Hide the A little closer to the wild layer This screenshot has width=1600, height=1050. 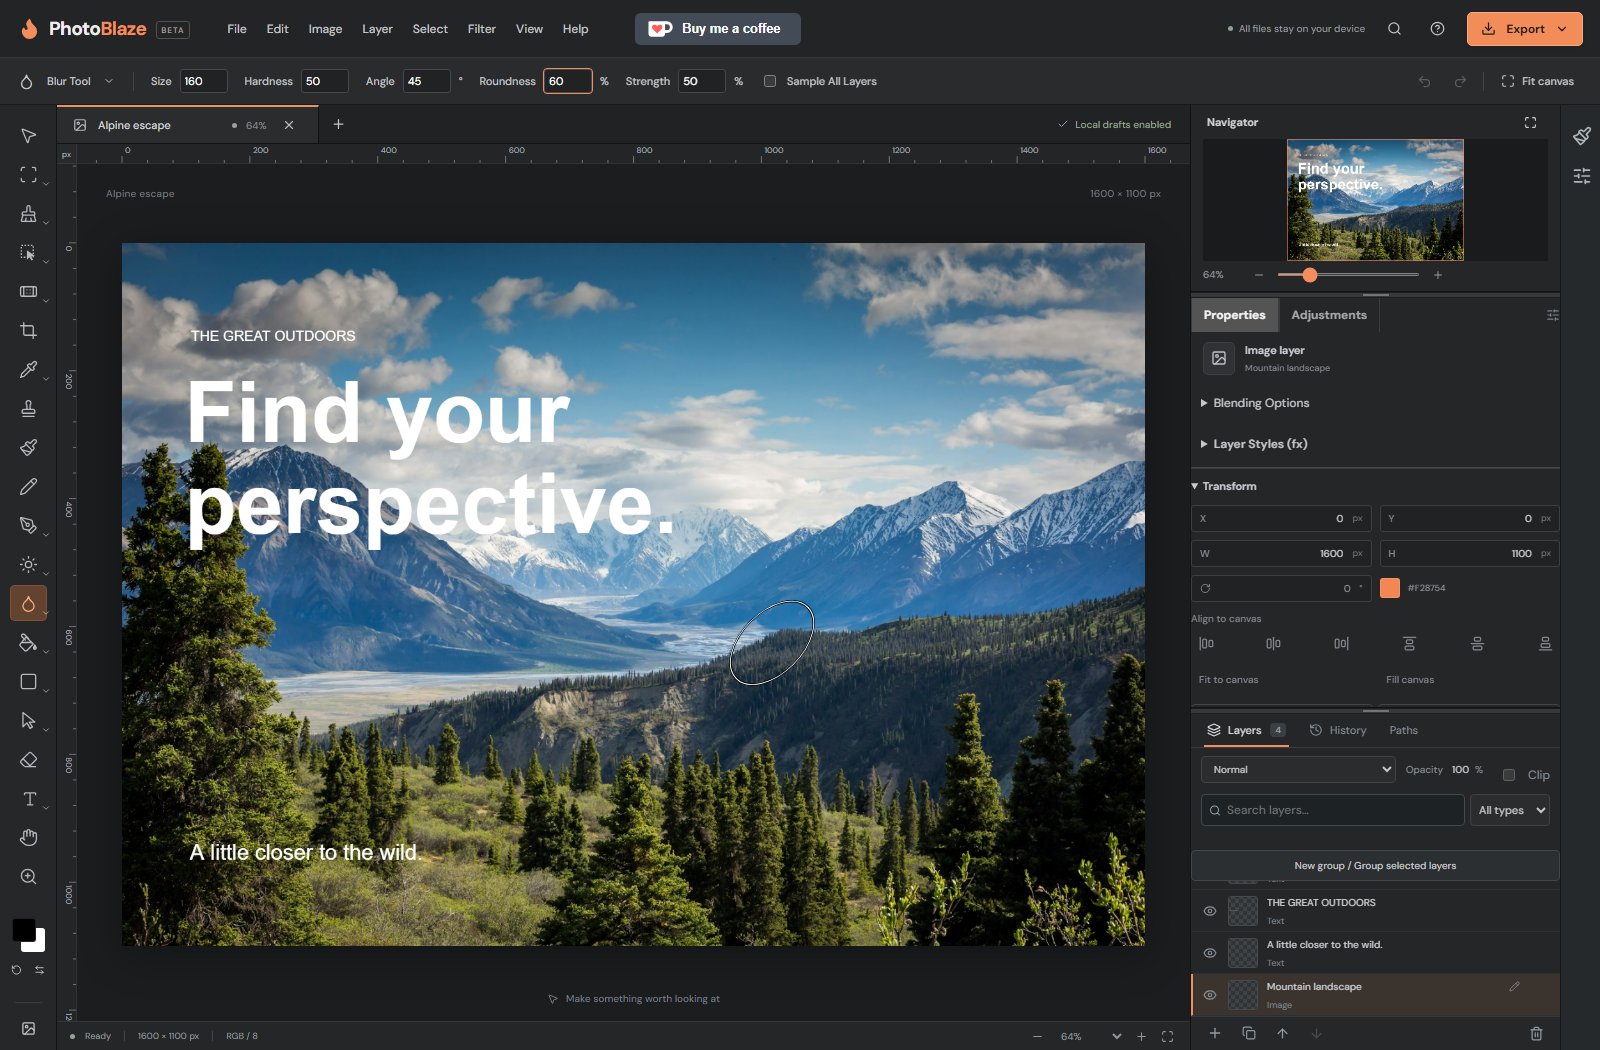tap(1209, 953)
